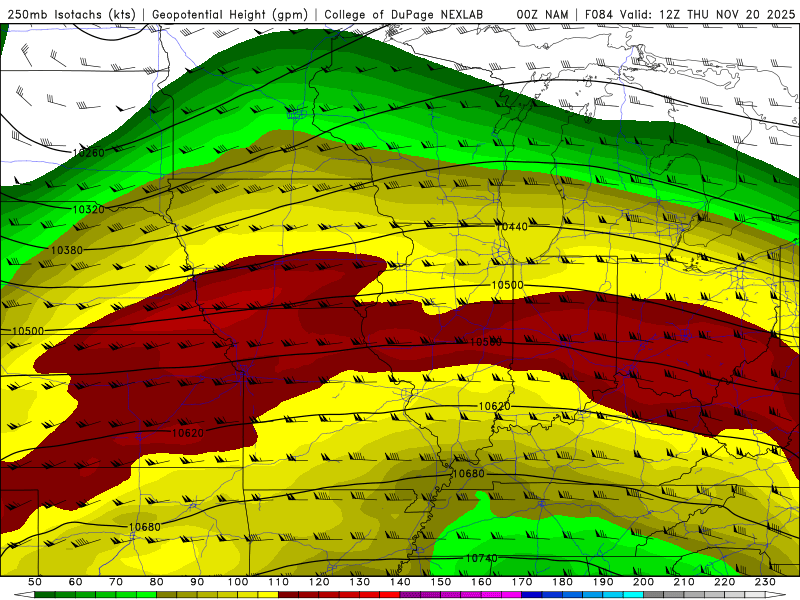Click the 170 kt color bar label
The image size is (800, 600).
click(522, 582)
